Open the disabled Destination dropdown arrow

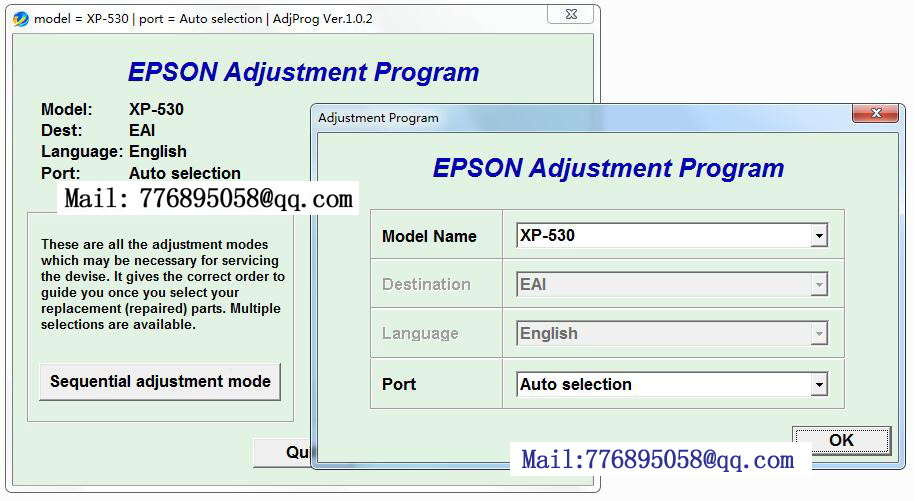[819, 285]
